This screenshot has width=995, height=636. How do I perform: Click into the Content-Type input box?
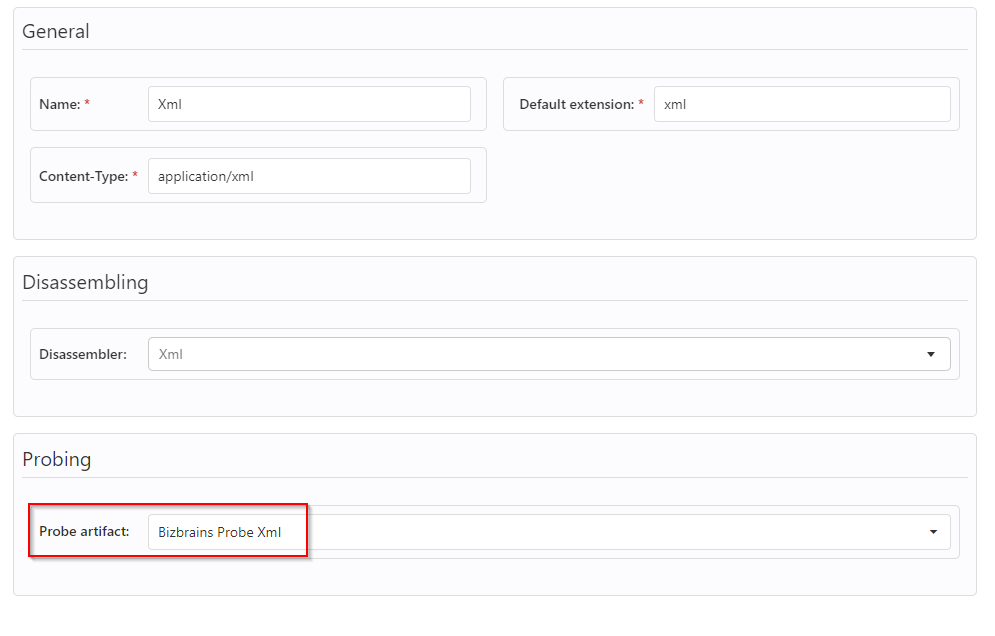point(308,176)
